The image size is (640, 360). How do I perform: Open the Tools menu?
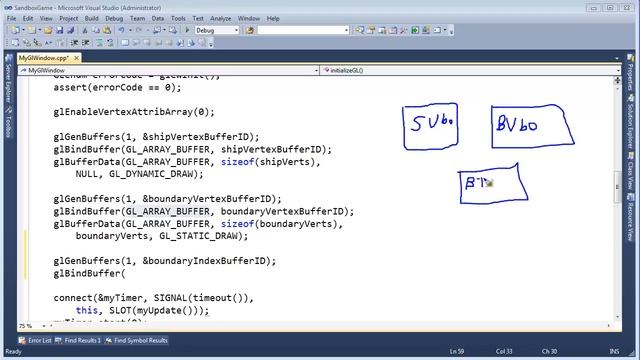tap(178, 18)
